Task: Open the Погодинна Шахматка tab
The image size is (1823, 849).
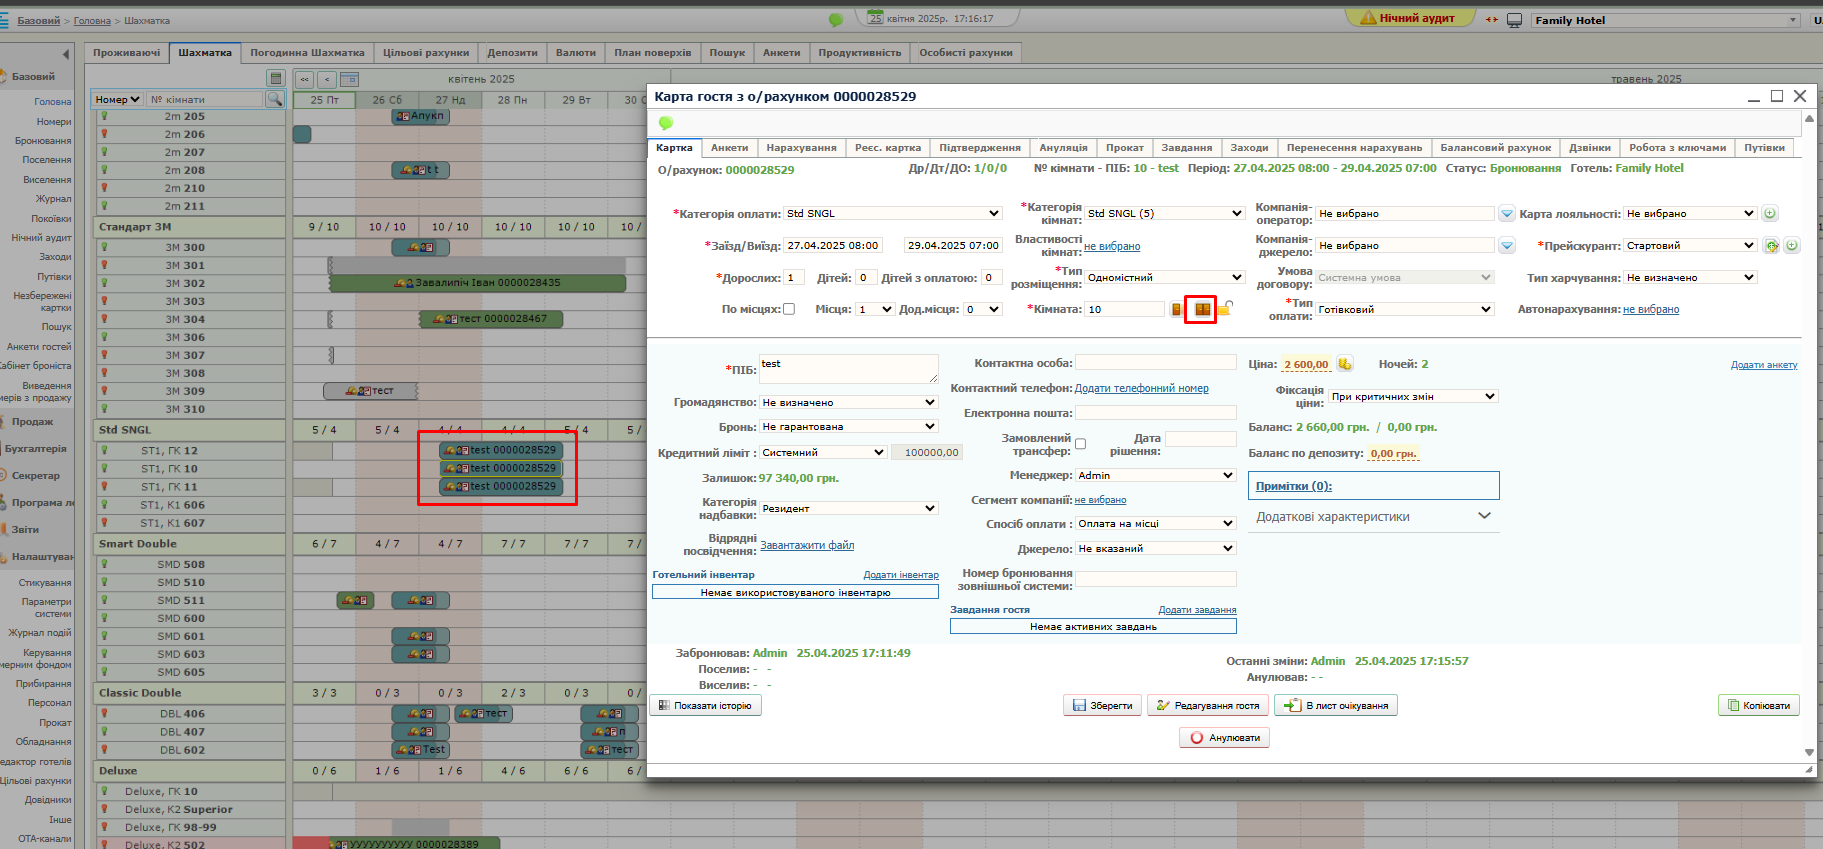Action: point(307,53)
